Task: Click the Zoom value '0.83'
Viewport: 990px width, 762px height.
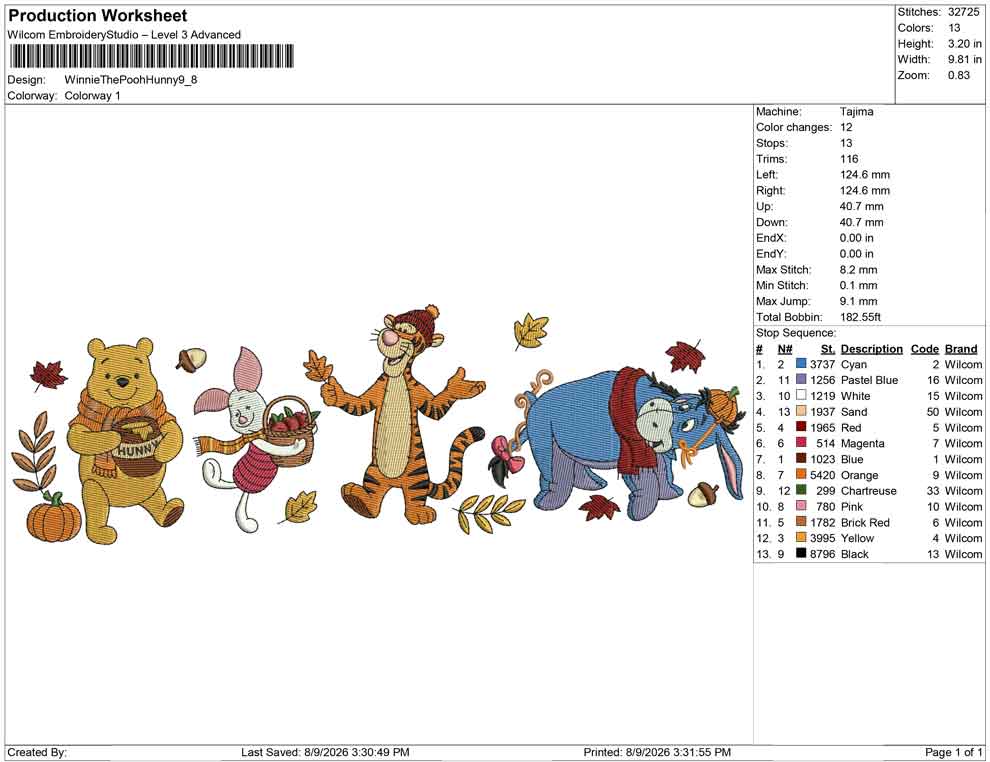Action: pos(959,75)
